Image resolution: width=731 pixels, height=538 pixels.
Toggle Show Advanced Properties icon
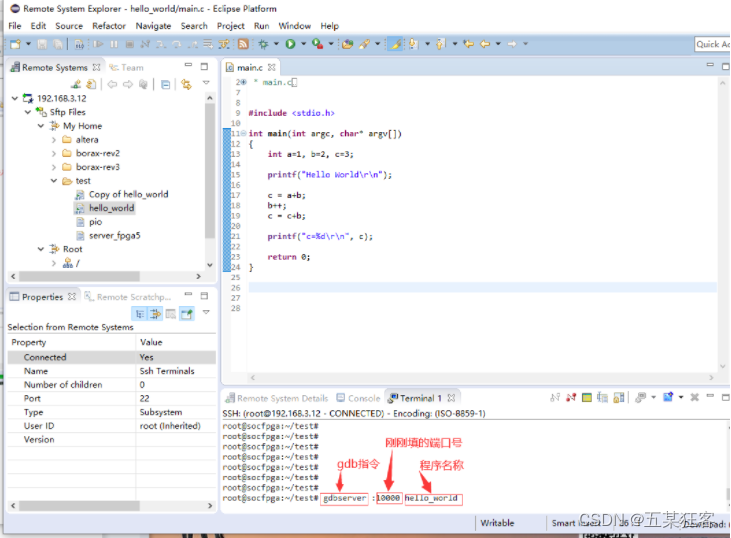pyautogui.click(x=155, y=314)
